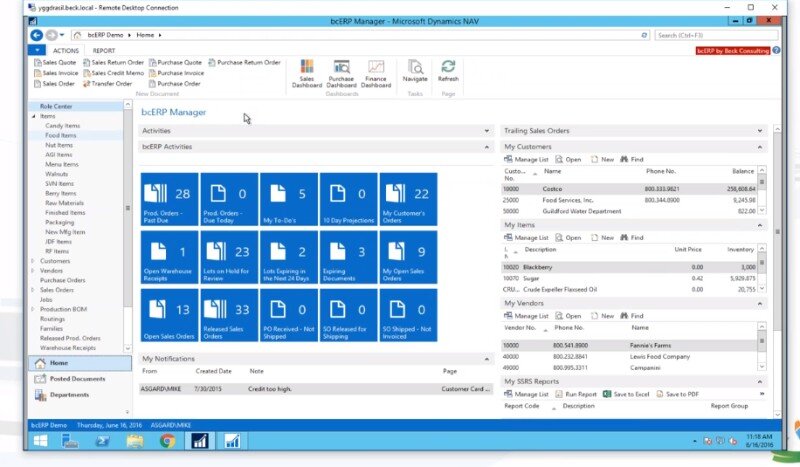Refresh the page via ribbon
Image resolution: width=800 pixels, height=467 pixels.
pos(448,70)
